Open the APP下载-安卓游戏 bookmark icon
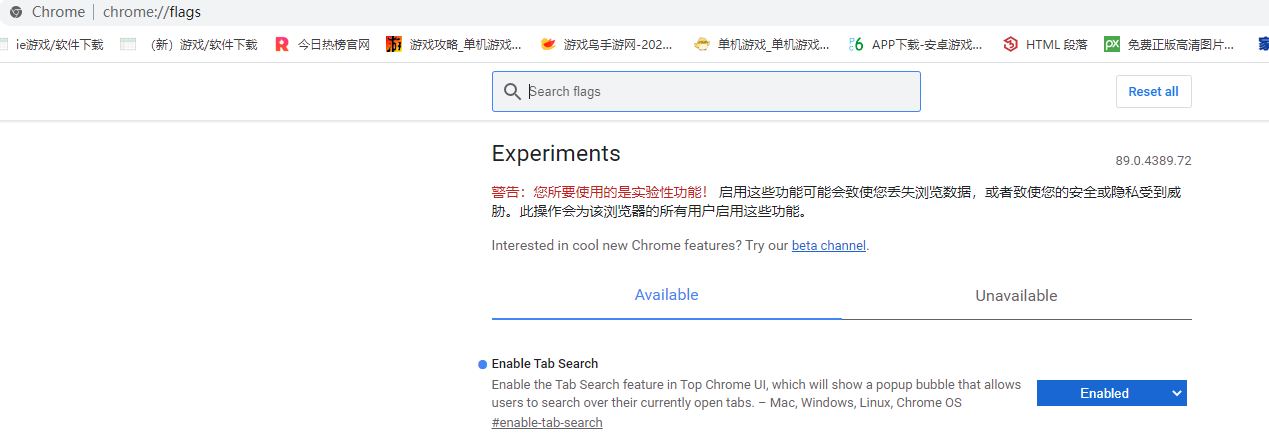Screen dimensions: 1269x448 [x=856, y=44]
